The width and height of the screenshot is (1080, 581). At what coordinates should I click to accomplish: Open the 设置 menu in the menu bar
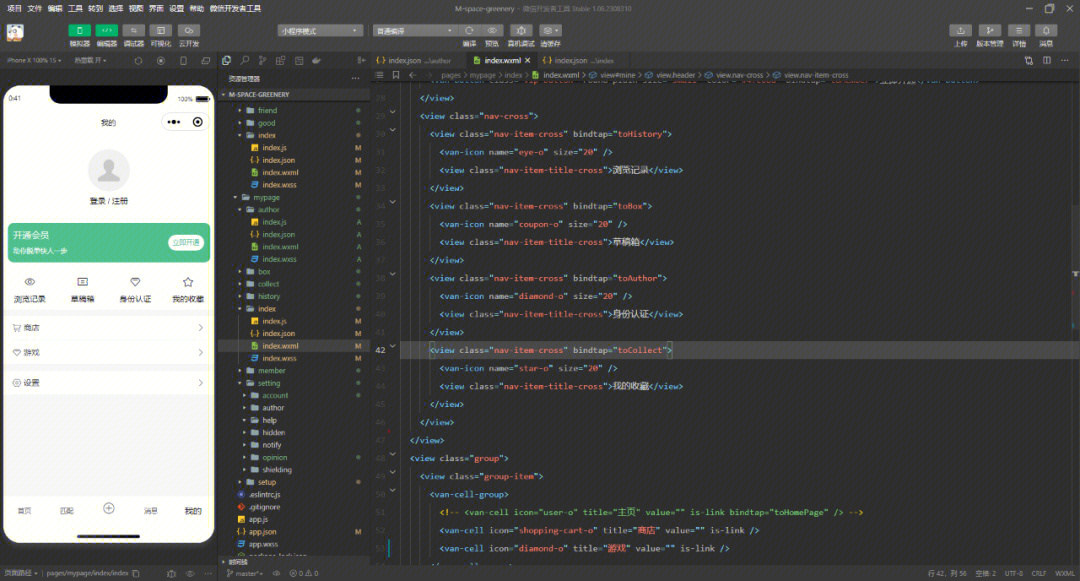pyautogui.click(x=176, y=8)
